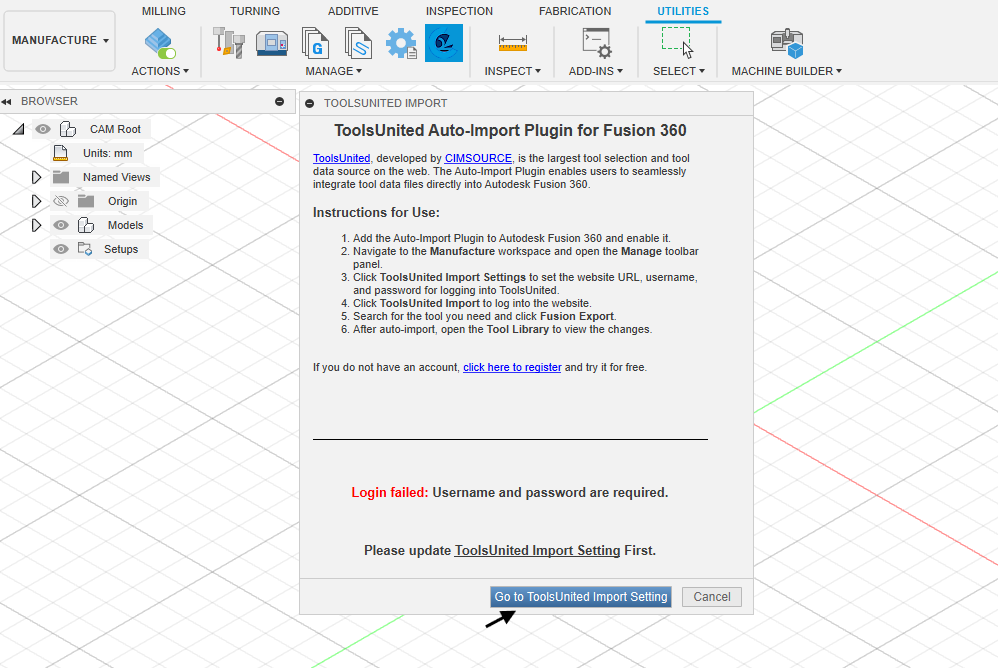Expand the Models tree node
This screenshot has width=998, height=668.
point(36,225)
